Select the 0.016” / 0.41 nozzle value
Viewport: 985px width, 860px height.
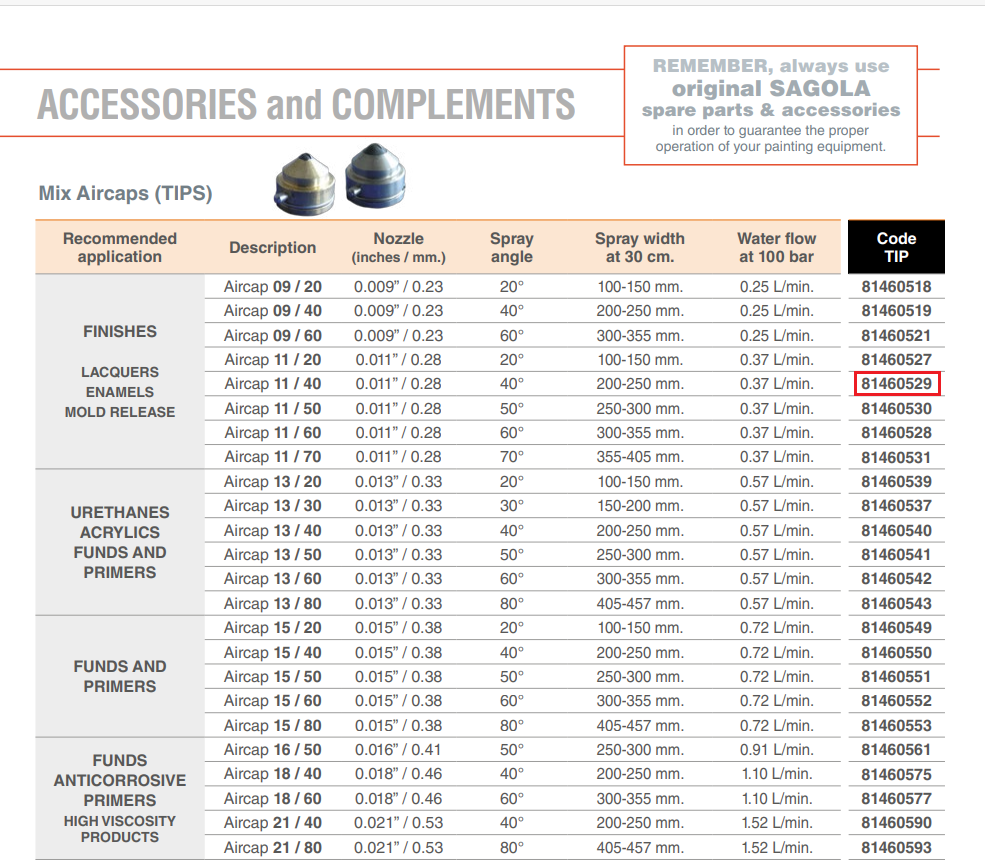[x=398, y=749]
